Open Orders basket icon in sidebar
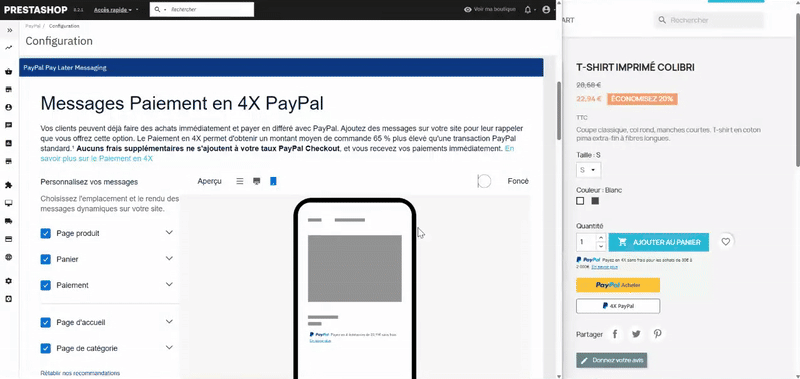This screenshot has height=379, width=800. pos(9,71)
